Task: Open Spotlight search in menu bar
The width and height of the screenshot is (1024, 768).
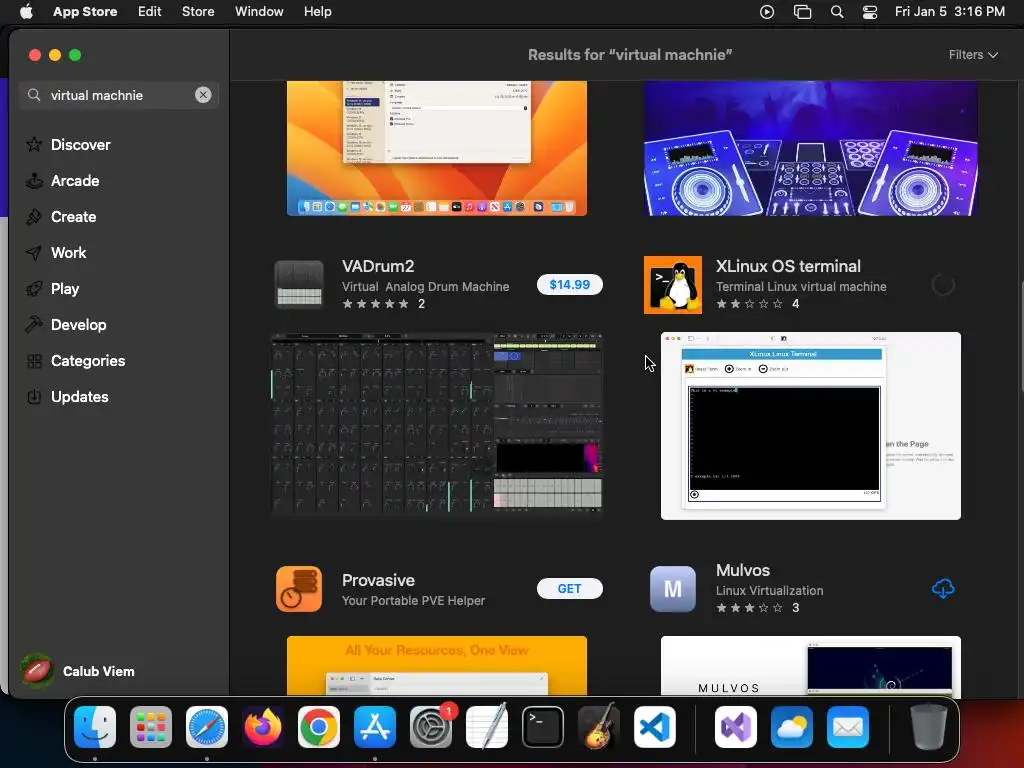Action: (837, 11)
